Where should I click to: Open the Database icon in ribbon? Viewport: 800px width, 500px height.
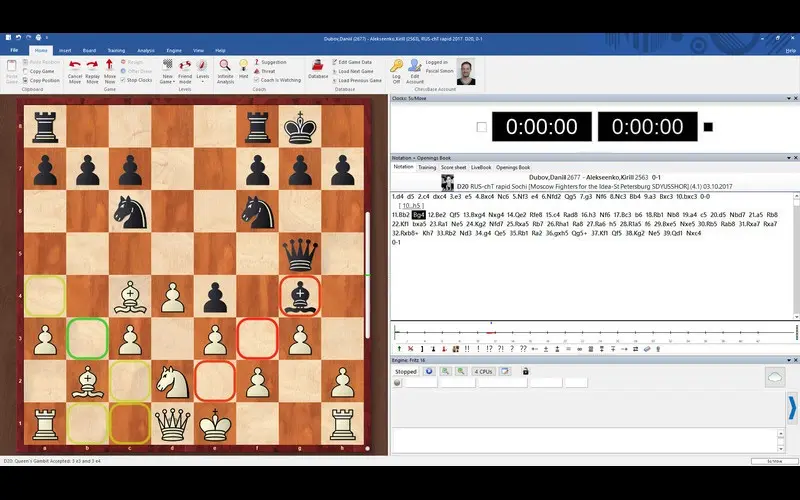pyautogui.click(x=318, y=66)
